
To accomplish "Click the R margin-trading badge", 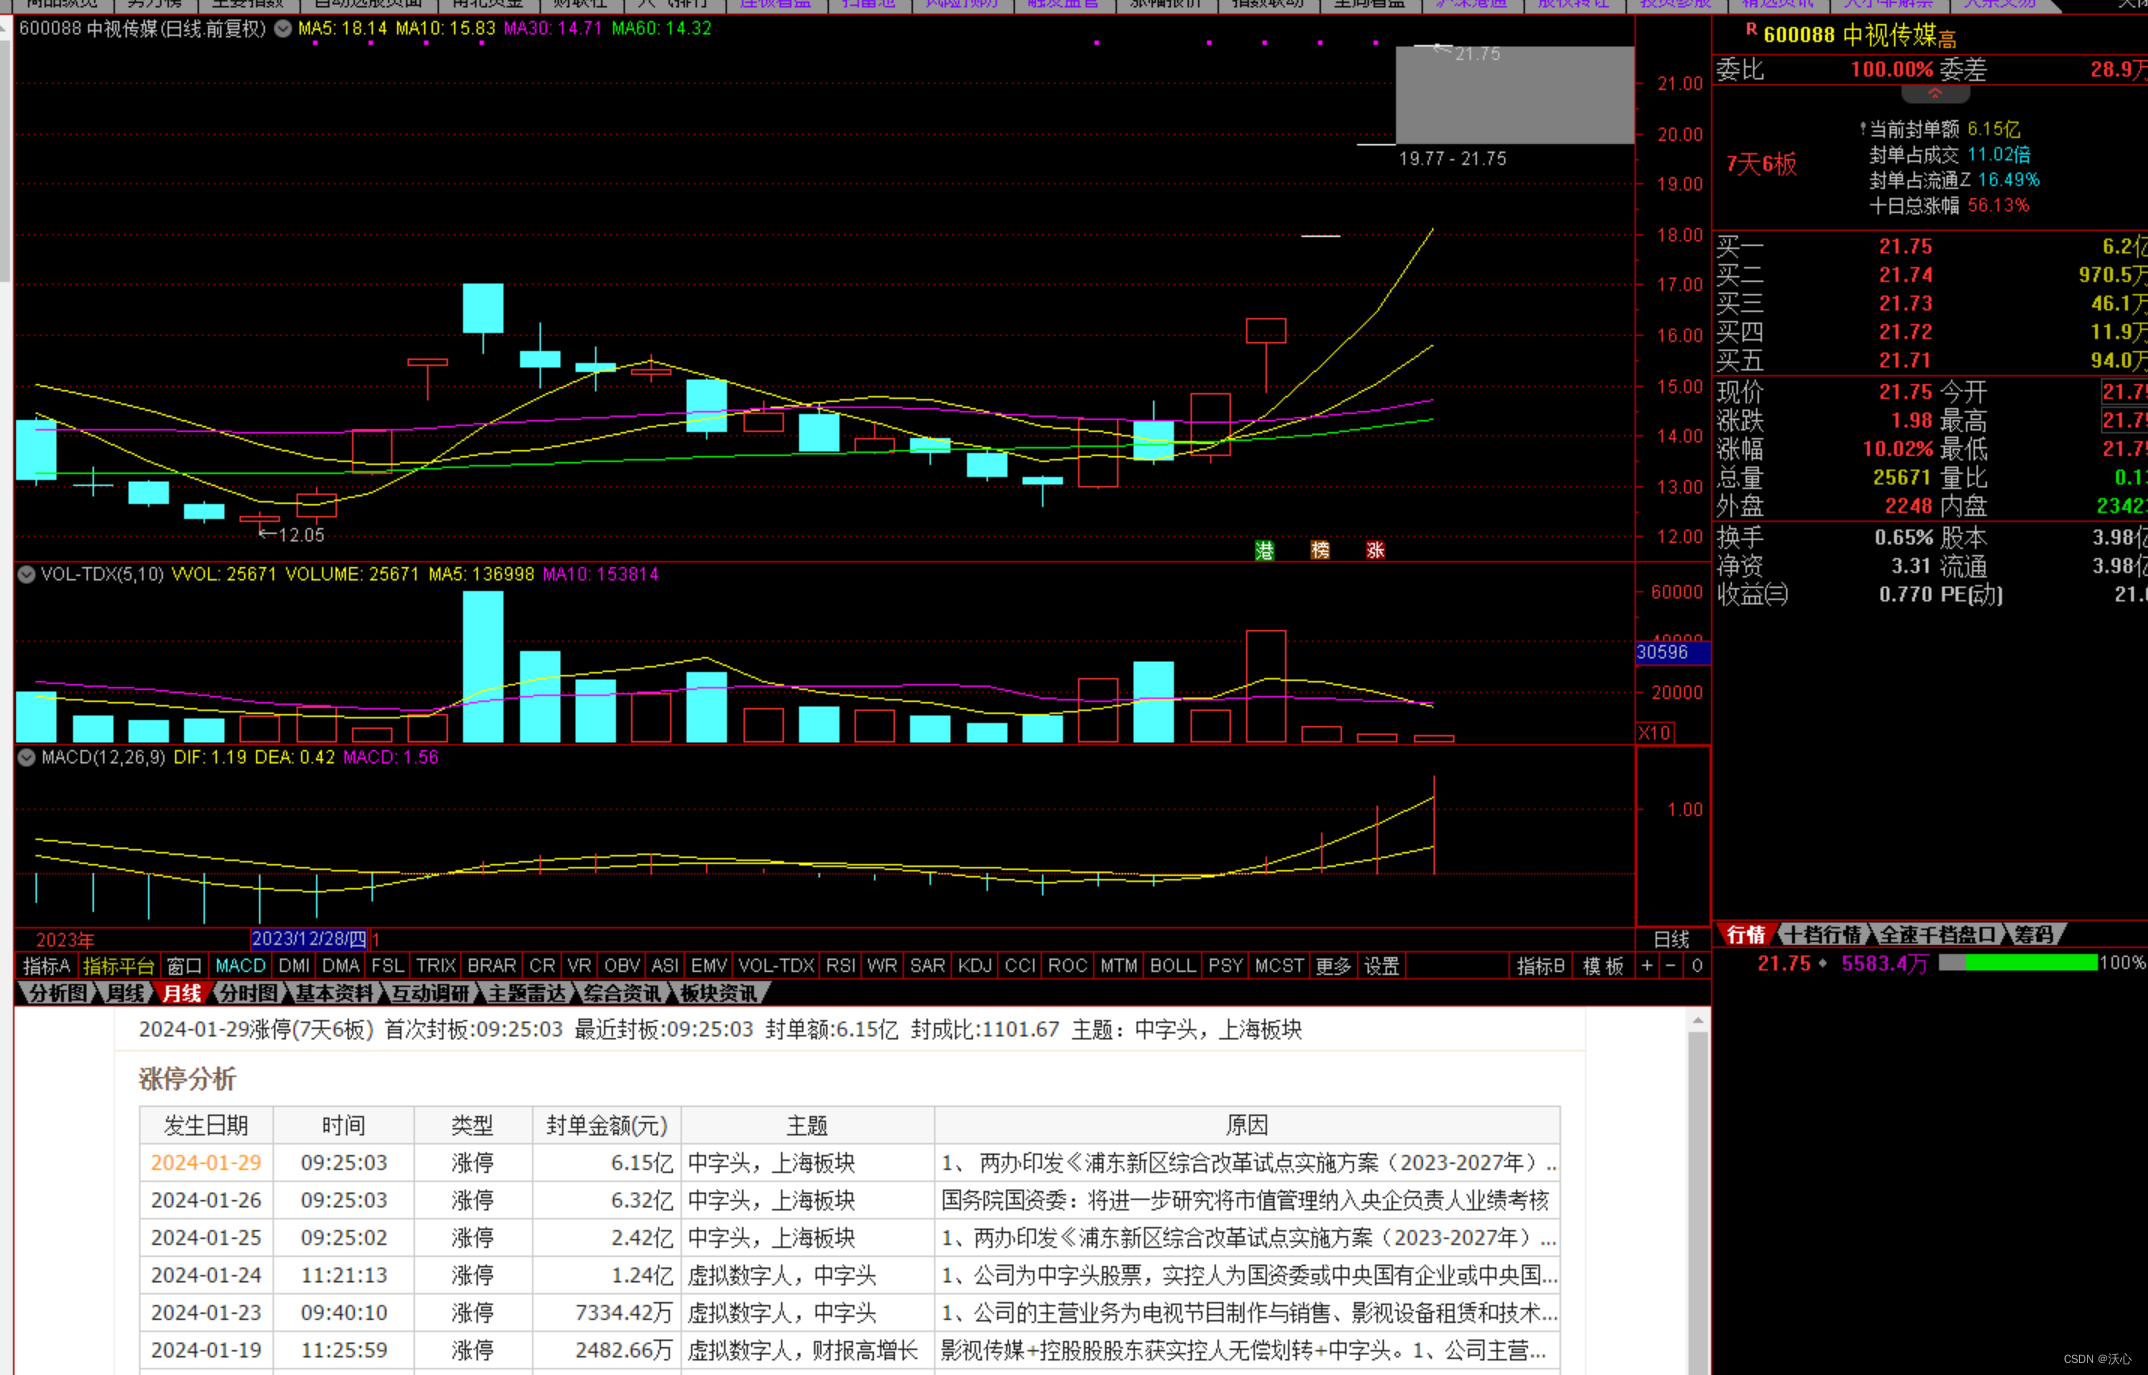I will (1751, 30).
